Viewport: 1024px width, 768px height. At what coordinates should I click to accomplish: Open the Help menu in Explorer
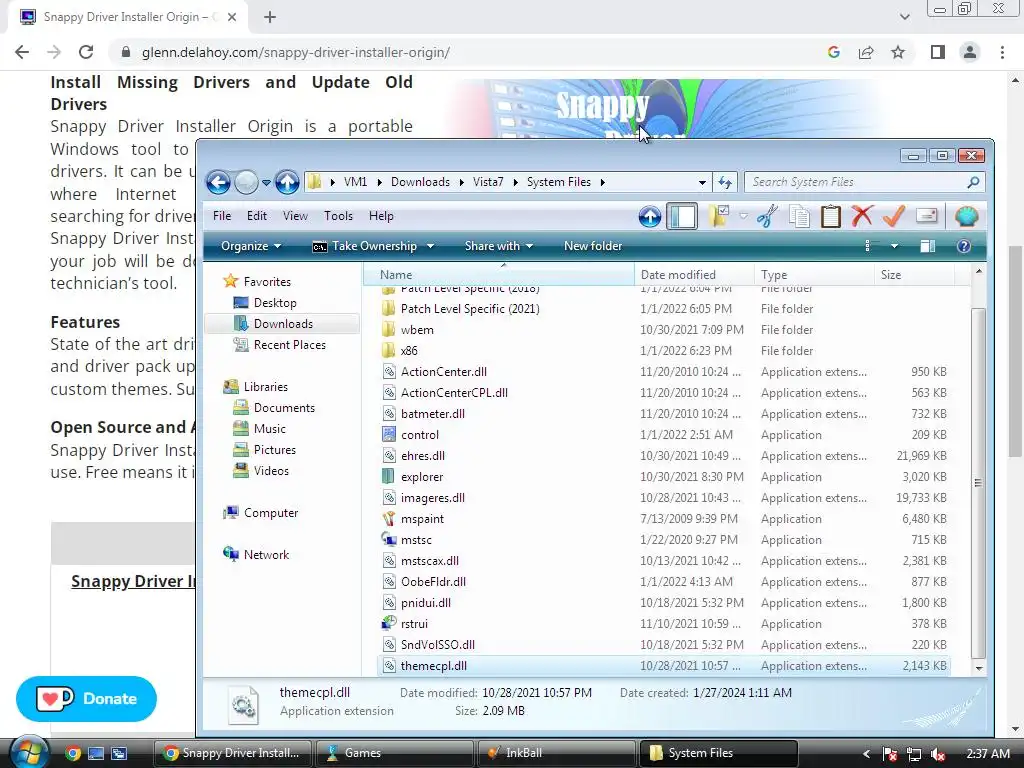381,216
